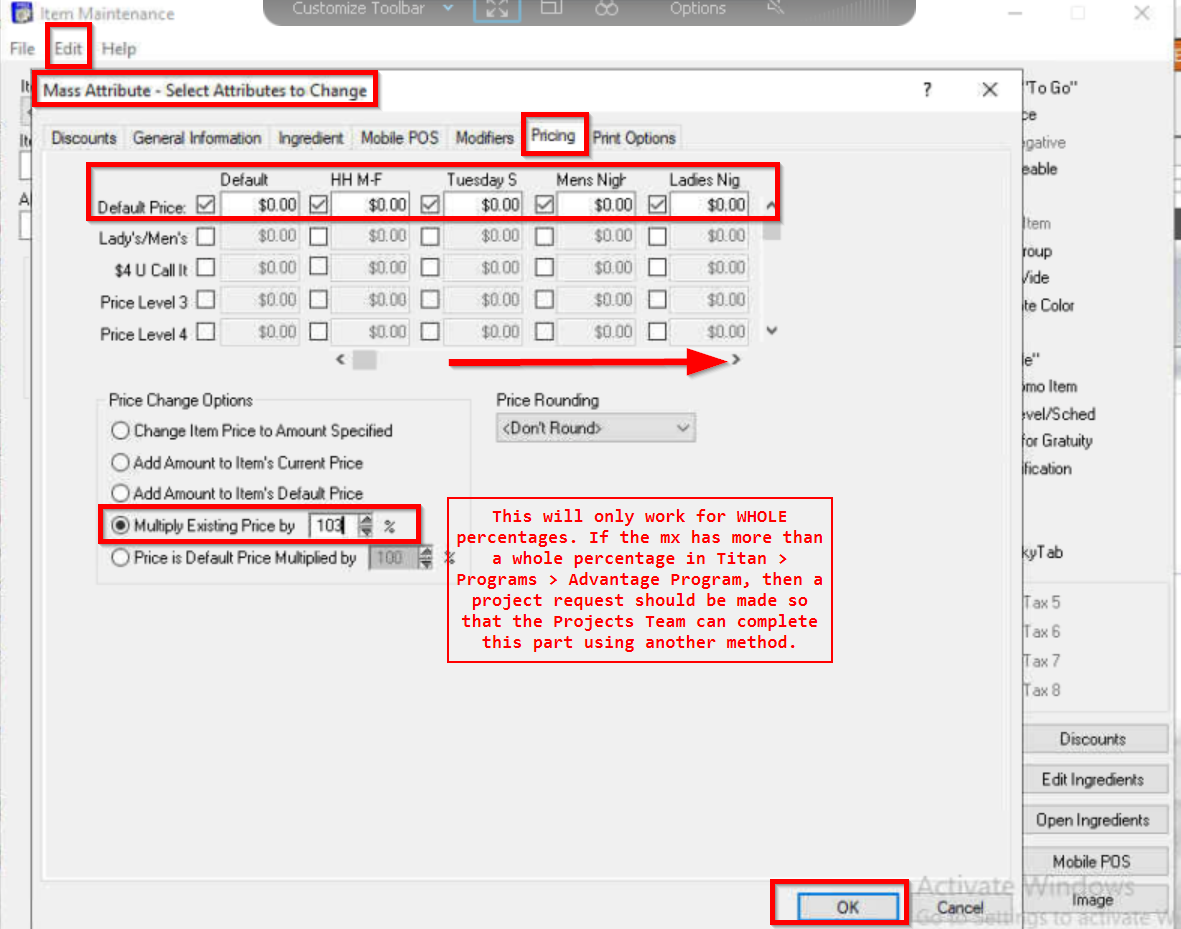Open the Price Rounding dropdown
1181x929 pixels.
pos(595,428)
